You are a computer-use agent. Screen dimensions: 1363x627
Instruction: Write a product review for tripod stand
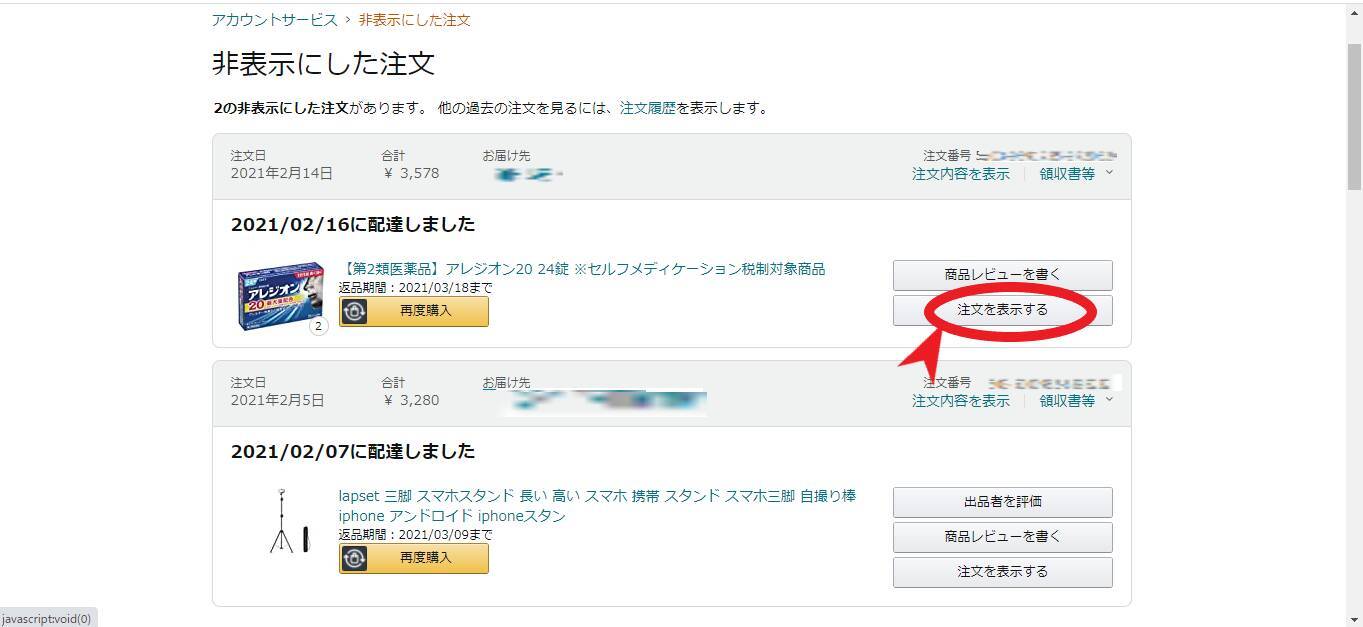pos(1002,537)
